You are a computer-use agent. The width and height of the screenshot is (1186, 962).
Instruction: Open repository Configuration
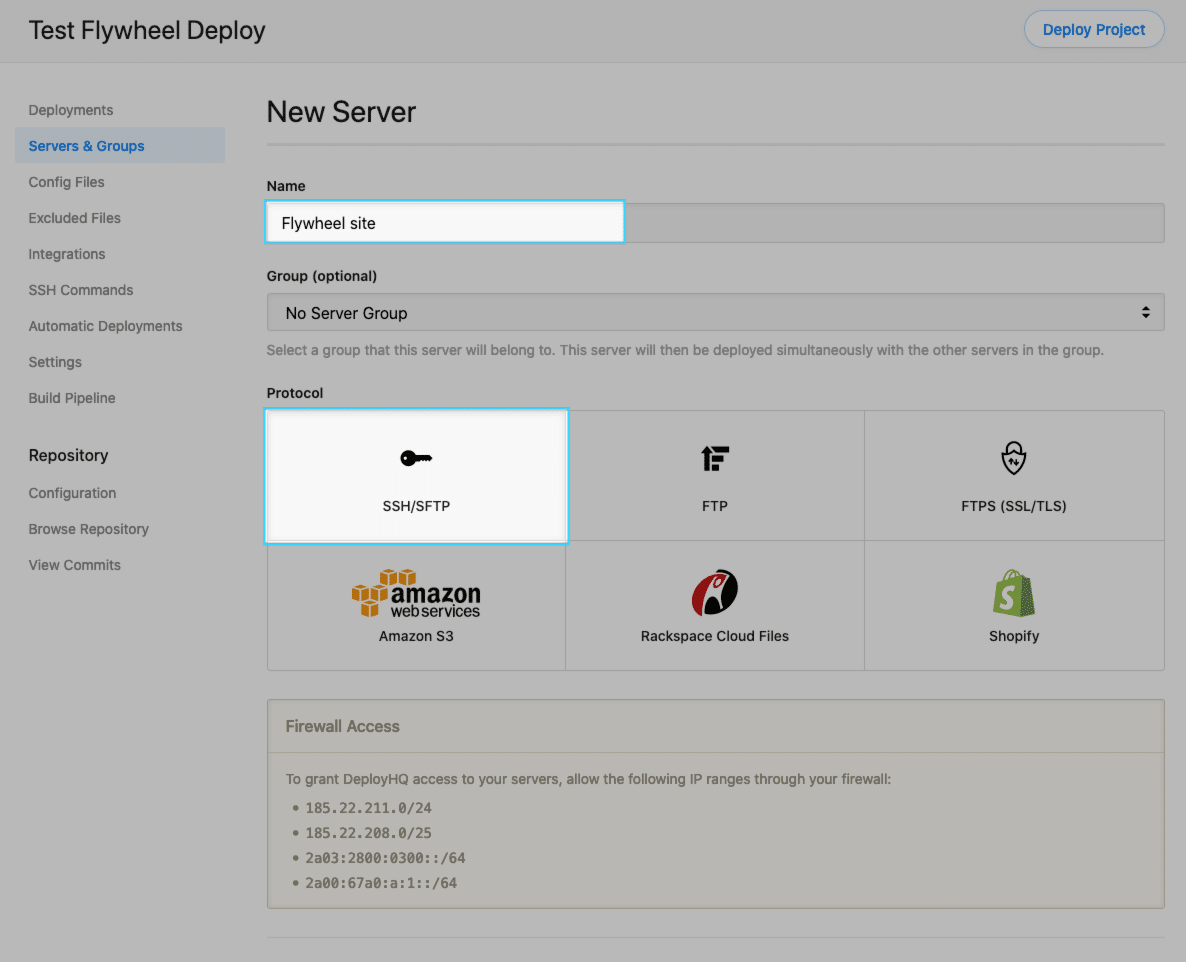[x=72, y=493]
